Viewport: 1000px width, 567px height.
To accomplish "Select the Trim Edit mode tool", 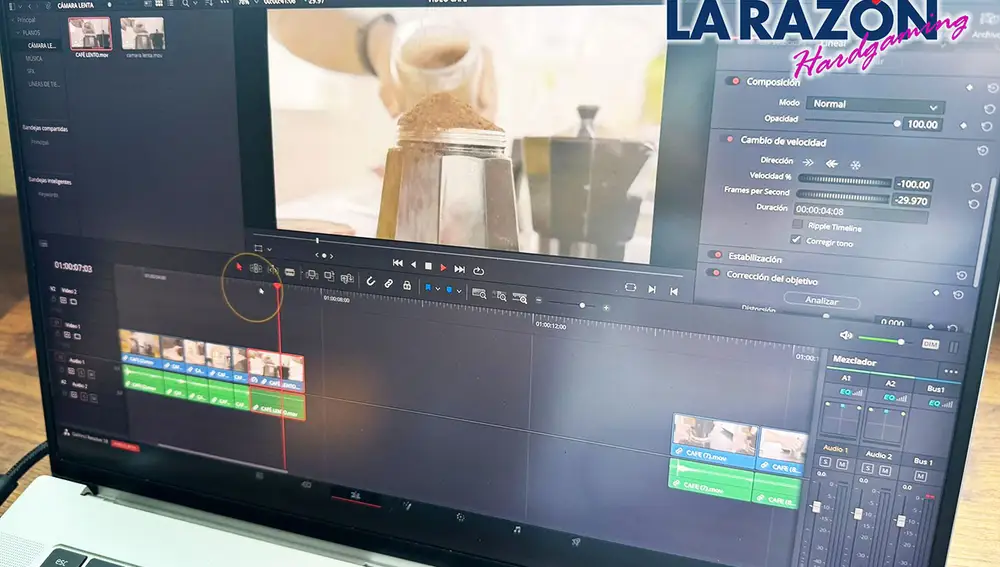I will [256, 269].
